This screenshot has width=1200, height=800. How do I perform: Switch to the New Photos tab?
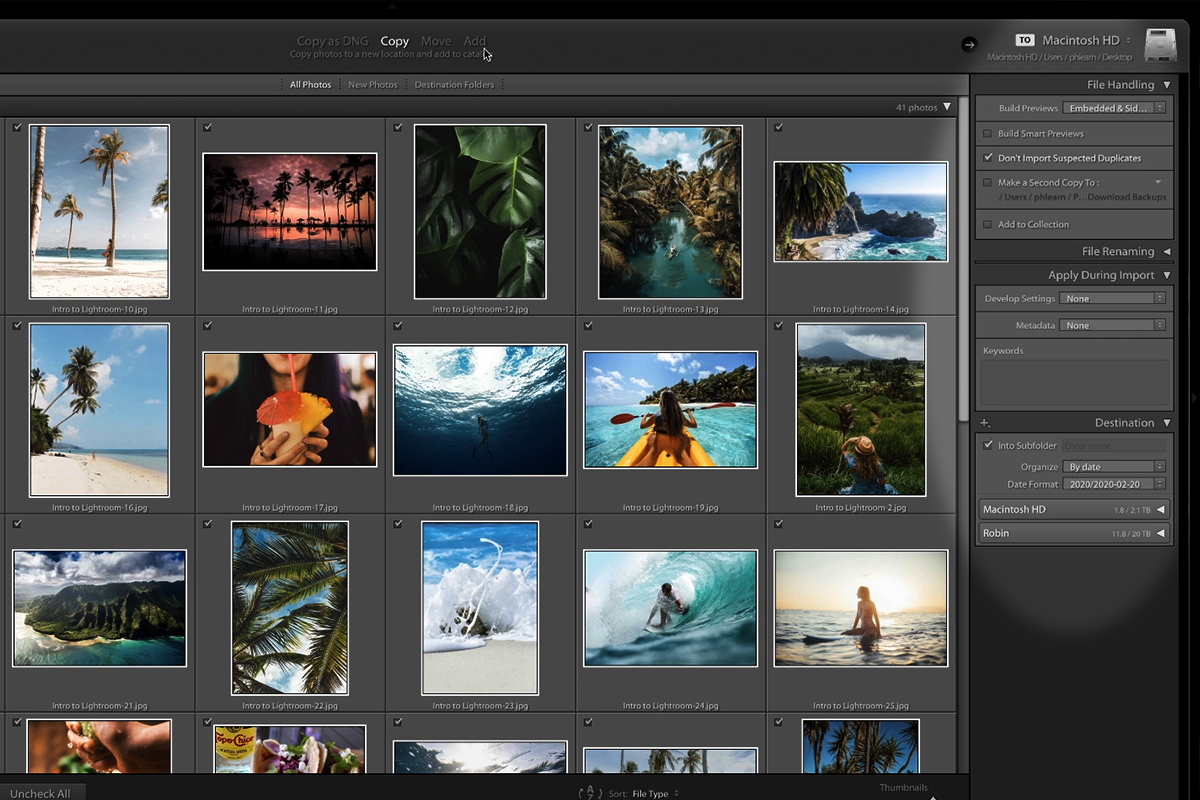coord(372,85)
